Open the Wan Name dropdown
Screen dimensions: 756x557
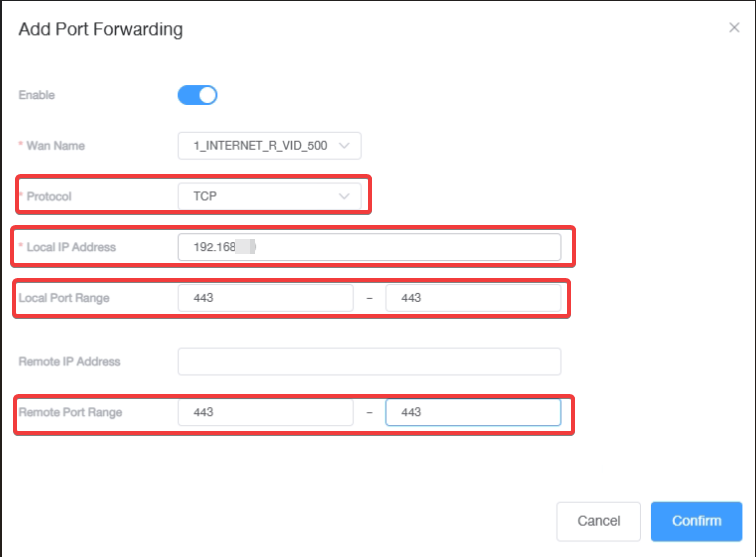[x=269, y=146]
